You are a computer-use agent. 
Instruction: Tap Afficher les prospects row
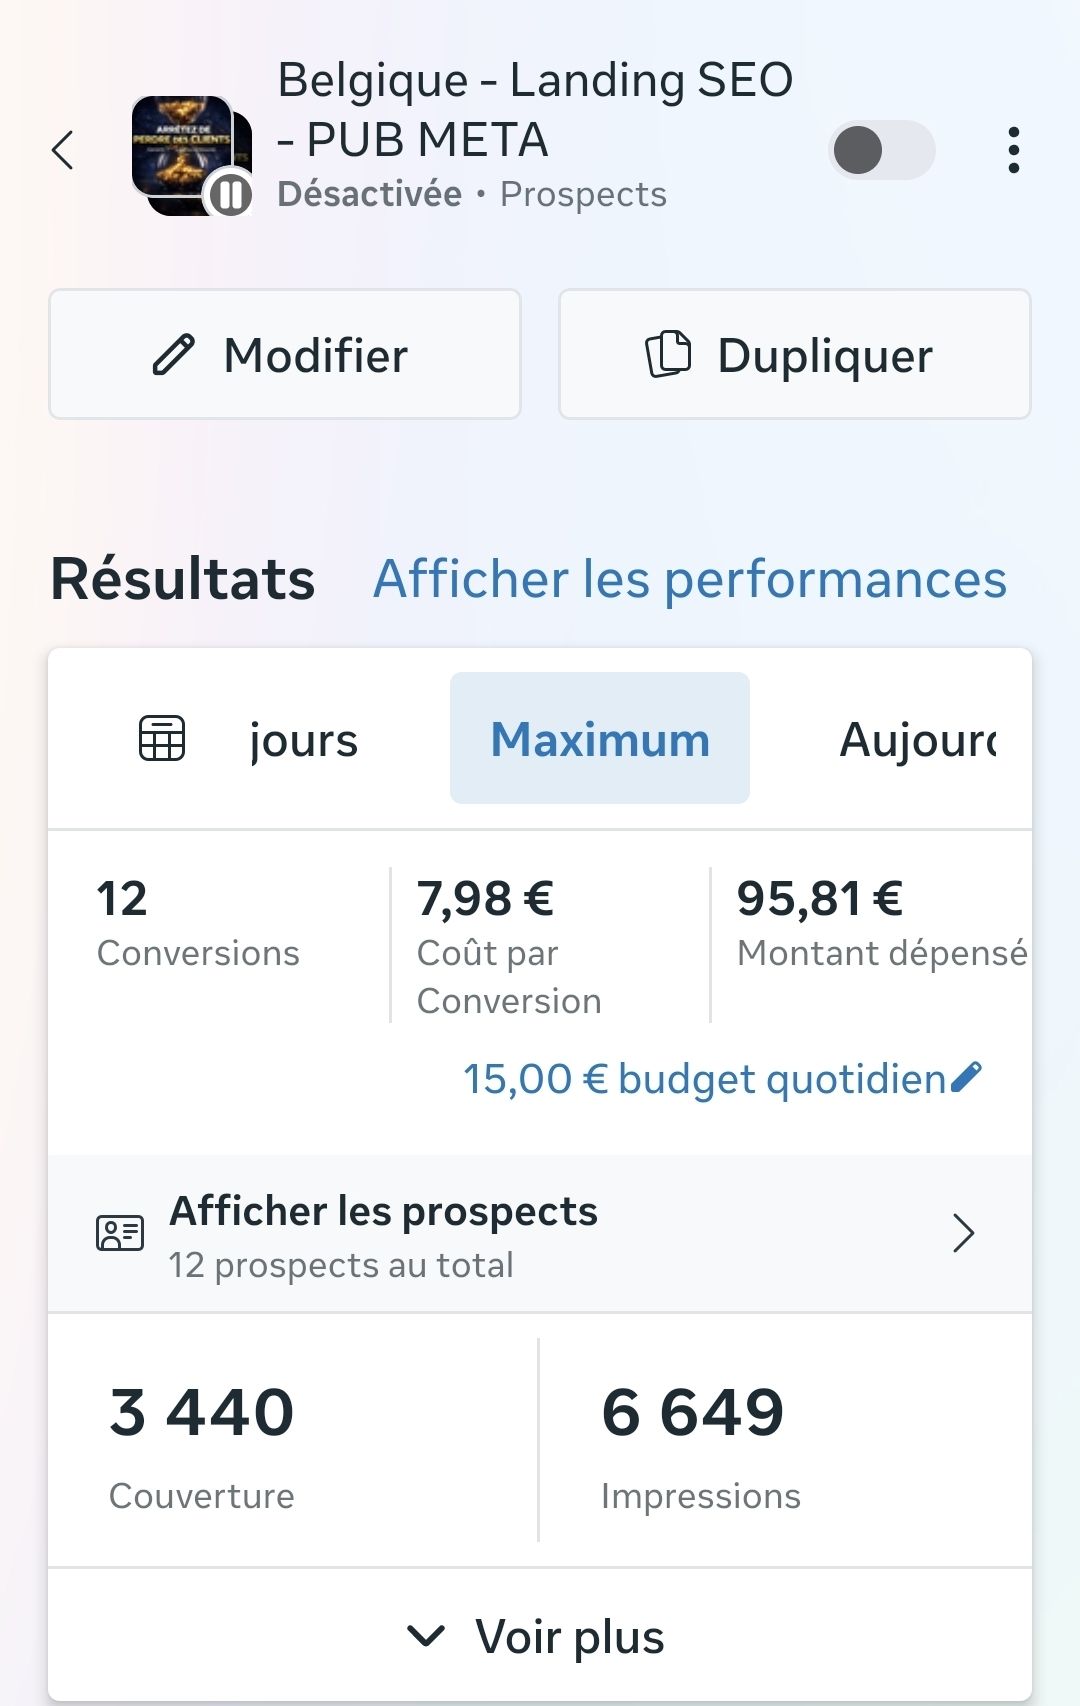click(540, 1234)
